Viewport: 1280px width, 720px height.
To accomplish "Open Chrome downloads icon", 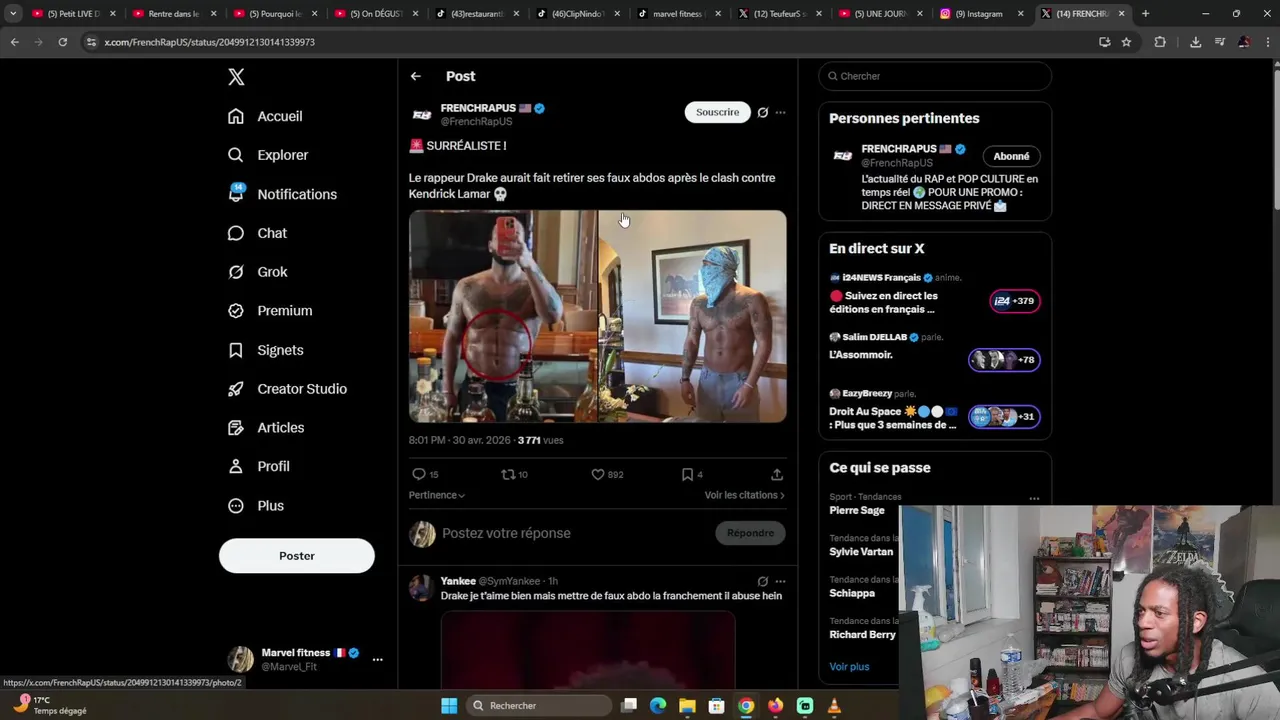I will click(x=1195, y=42).
